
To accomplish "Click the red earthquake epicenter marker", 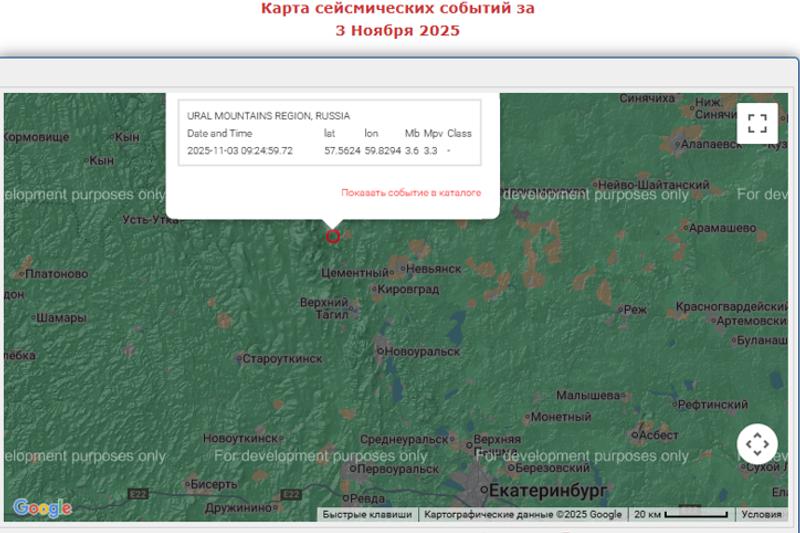I will 333,236.
